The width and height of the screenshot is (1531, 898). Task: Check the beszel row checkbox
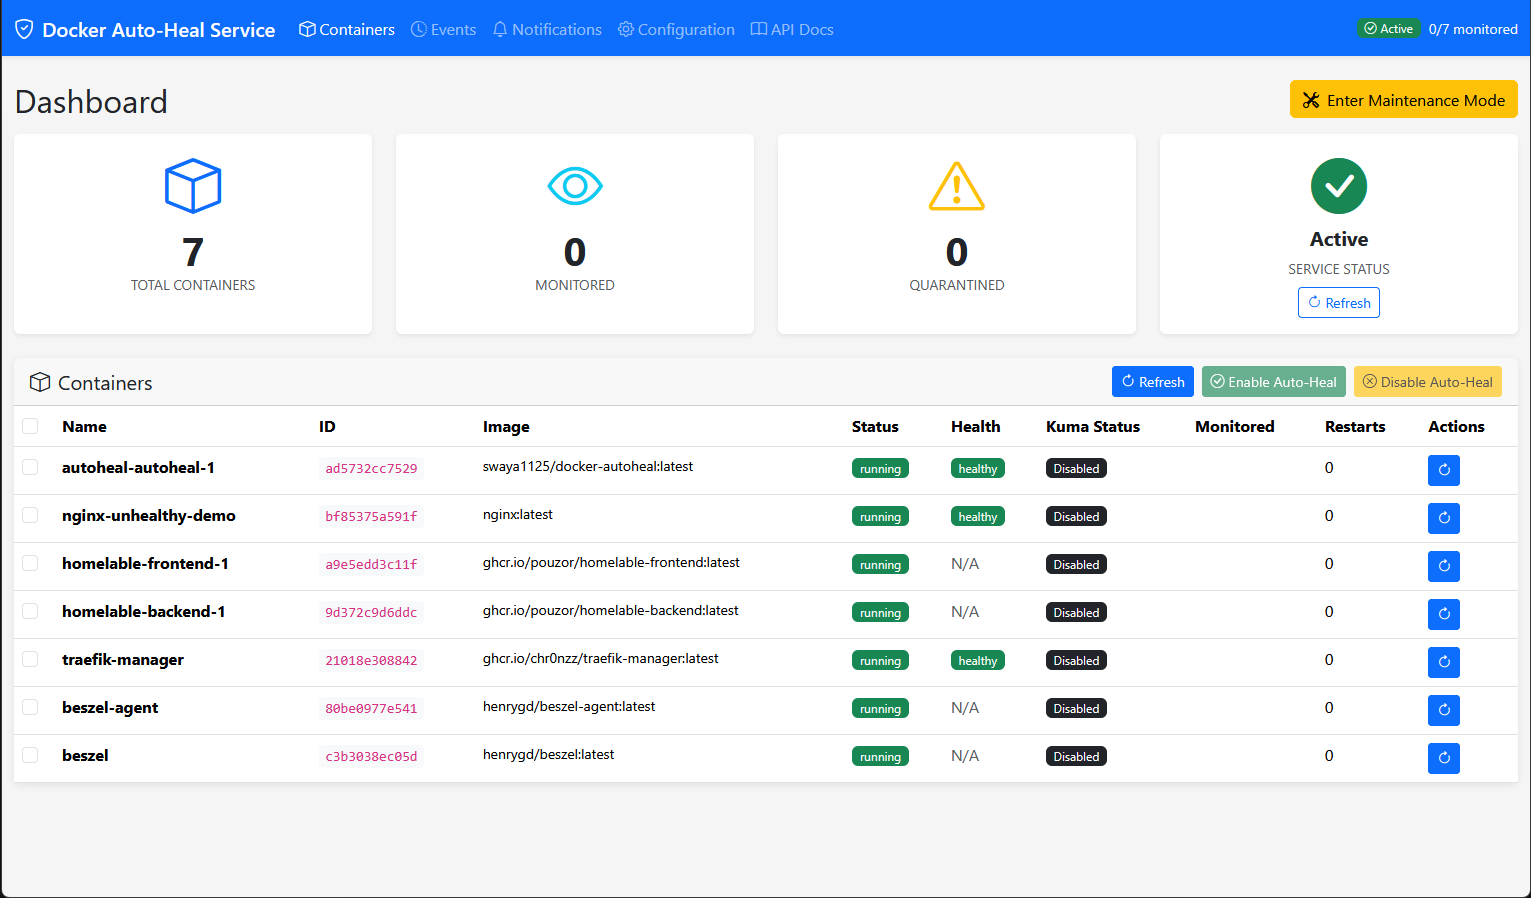(x=30, y=755)
